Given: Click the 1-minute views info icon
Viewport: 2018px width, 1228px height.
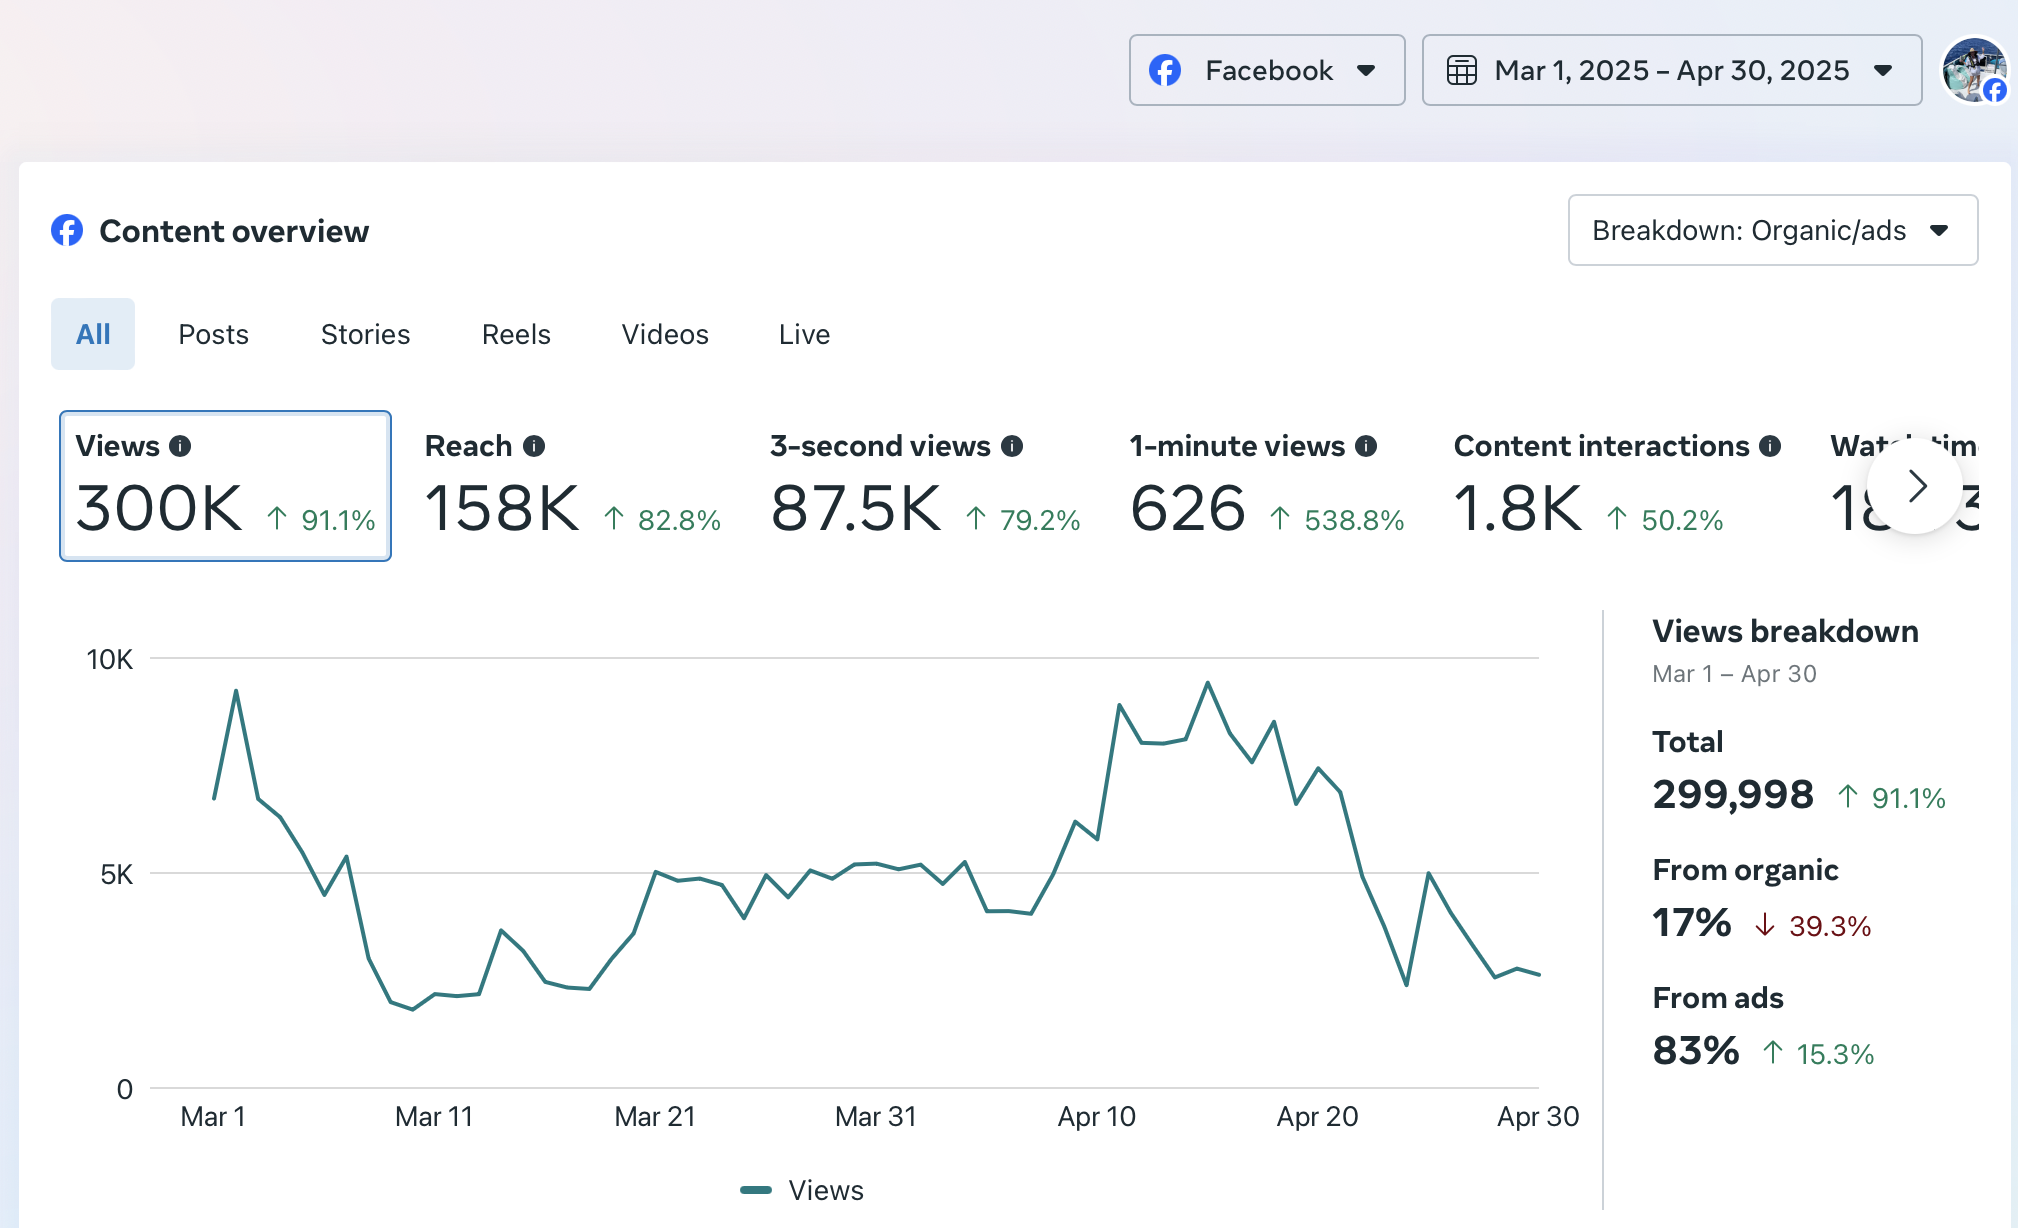Looking at the screenshot, I should [1366, 446].
